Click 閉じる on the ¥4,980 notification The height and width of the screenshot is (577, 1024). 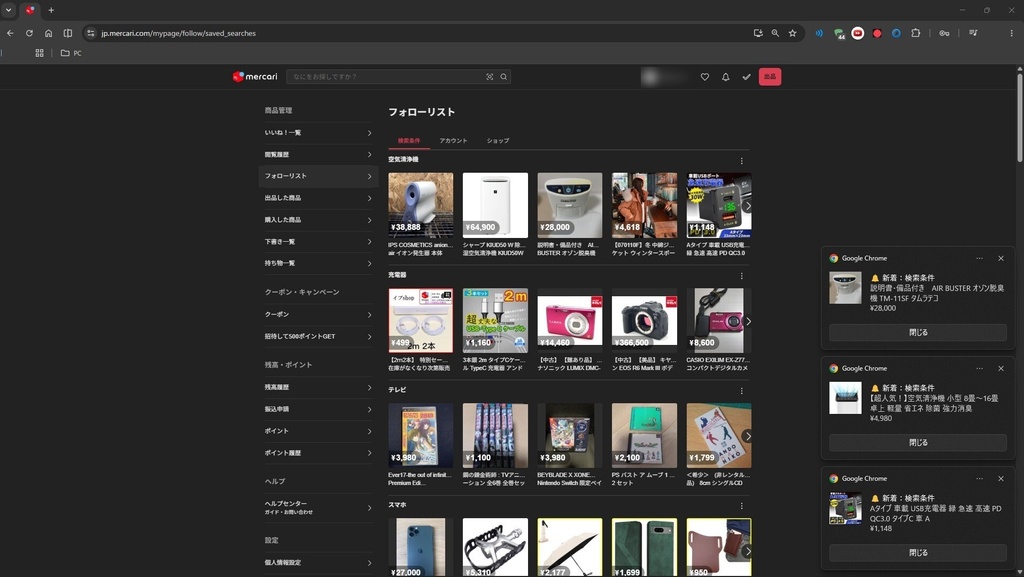(x=918, y=443)
